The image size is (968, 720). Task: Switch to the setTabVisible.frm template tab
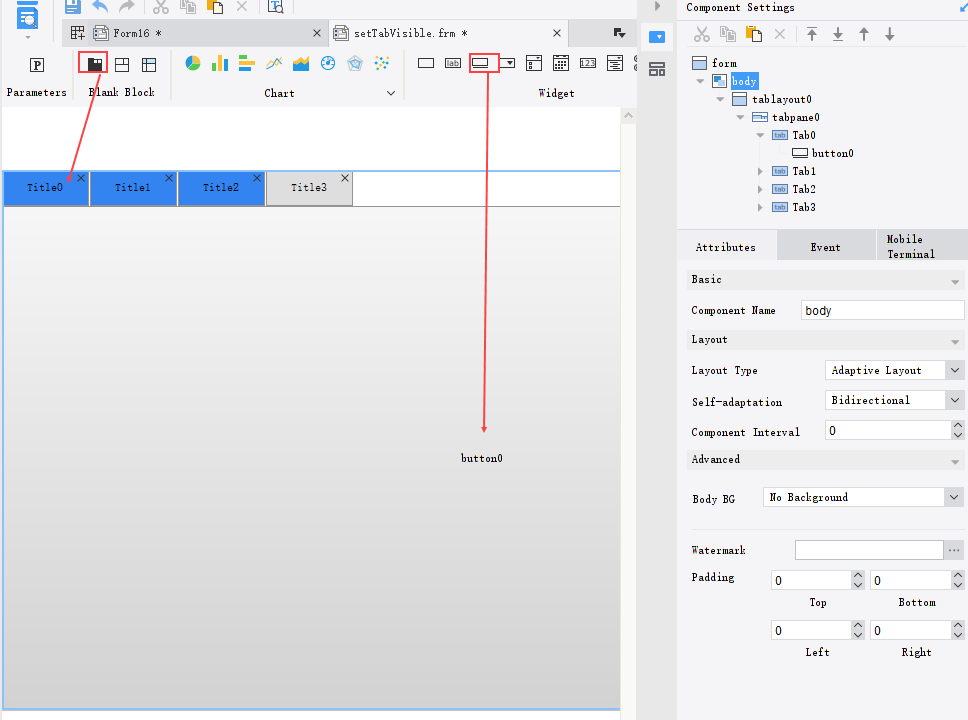449,33
